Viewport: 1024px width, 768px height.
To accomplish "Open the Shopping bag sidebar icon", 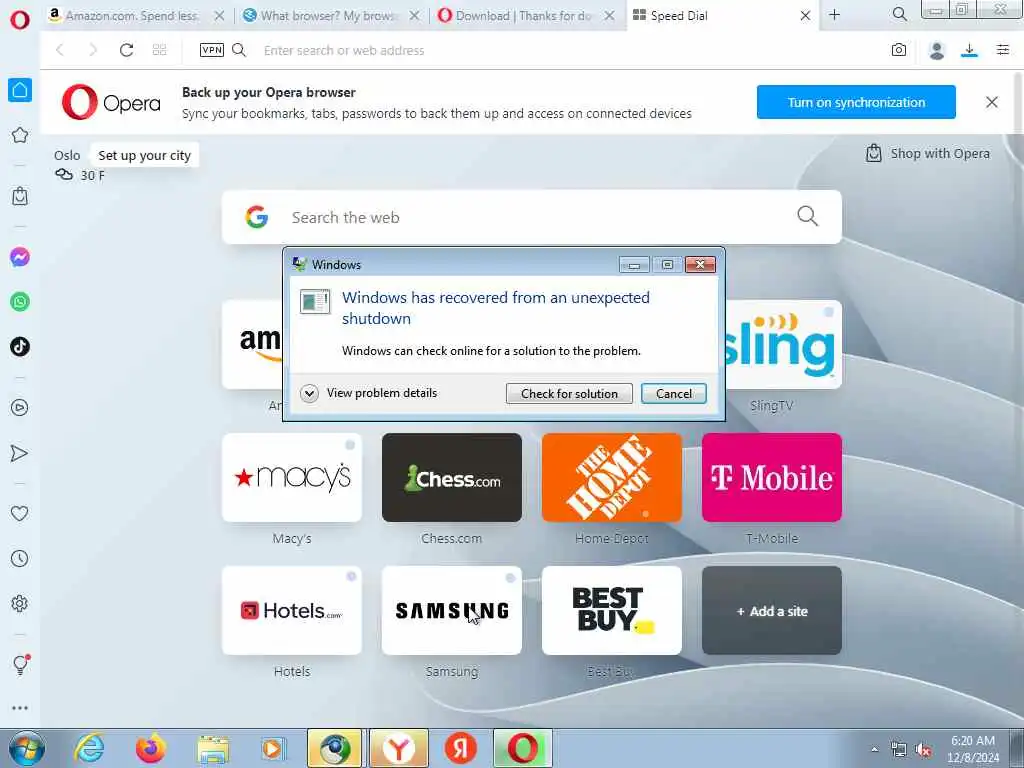I will (x=20, y=196).
